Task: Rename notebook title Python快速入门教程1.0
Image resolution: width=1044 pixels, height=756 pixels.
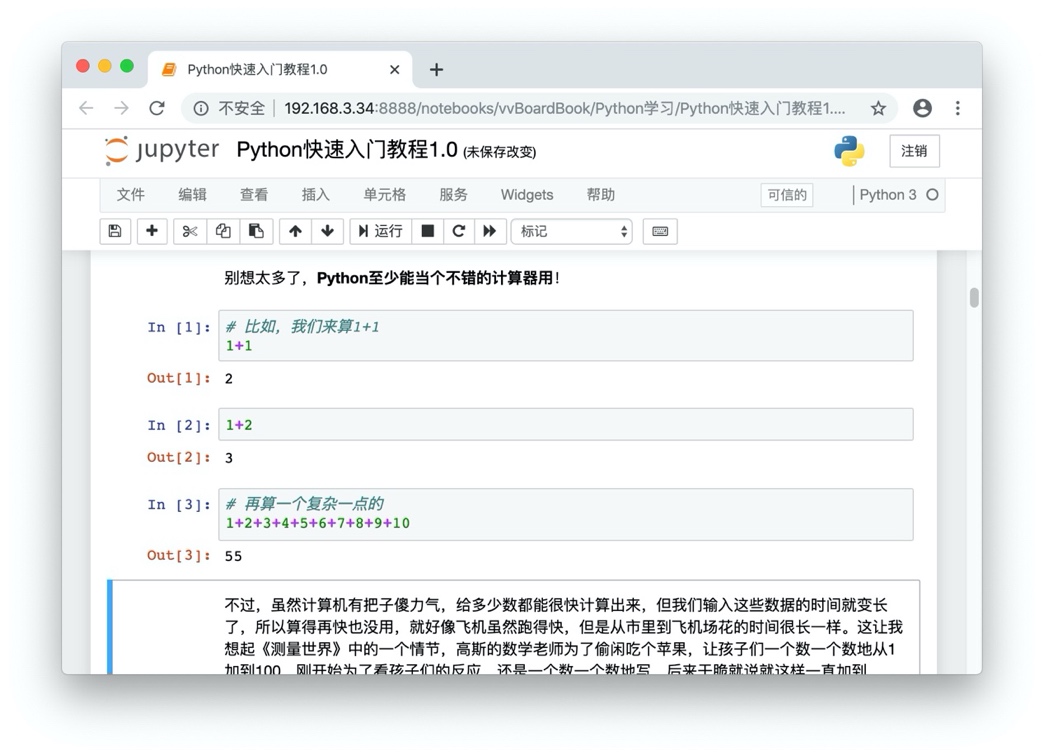Action: 347,150
